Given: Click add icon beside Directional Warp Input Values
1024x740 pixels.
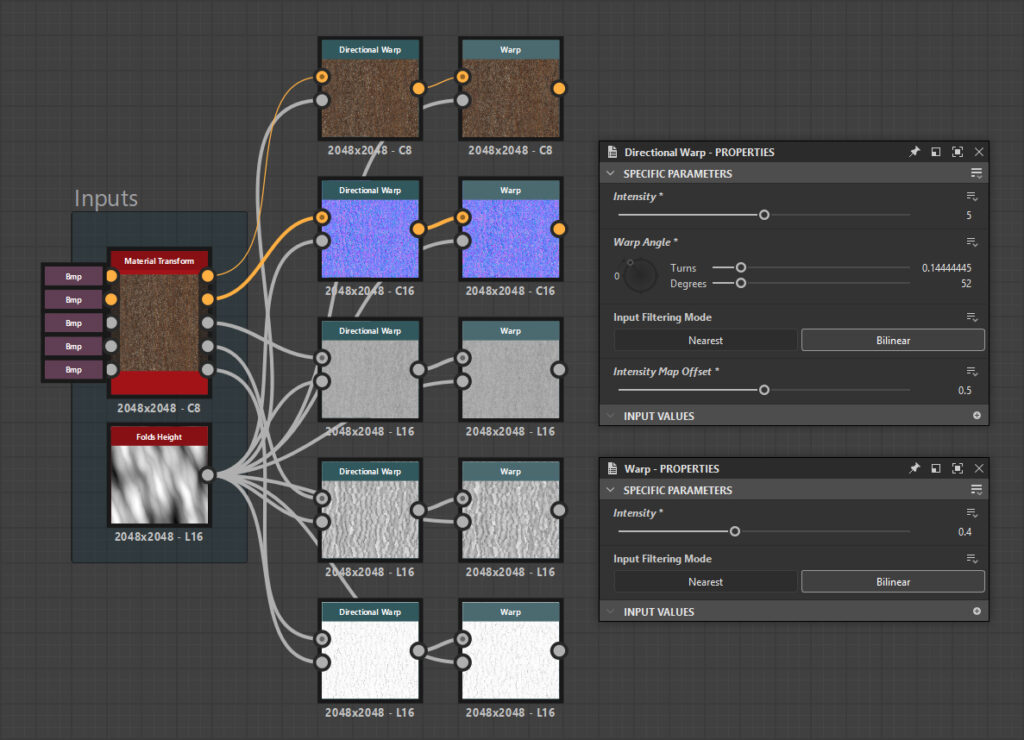Looking at the screenshot, I should click(x=977, y=416).
